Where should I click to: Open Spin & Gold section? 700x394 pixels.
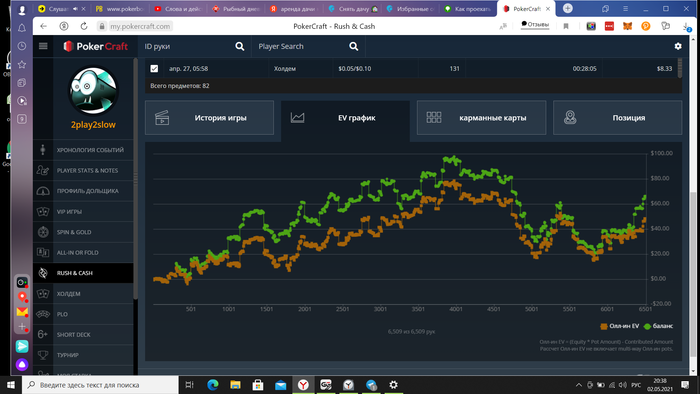(x=83, y=232)
